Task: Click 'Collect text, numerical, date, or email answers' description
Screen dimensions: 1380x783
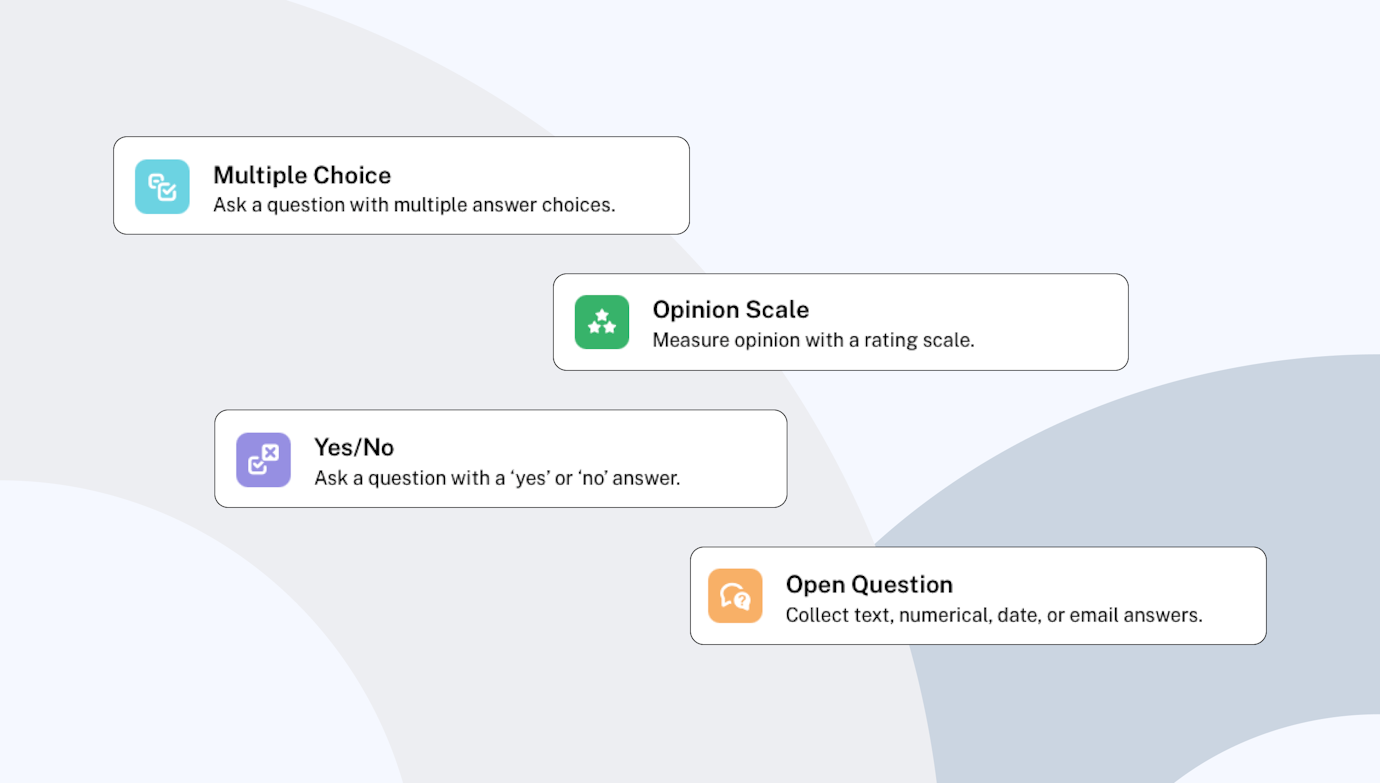Action: click(994, 615)
